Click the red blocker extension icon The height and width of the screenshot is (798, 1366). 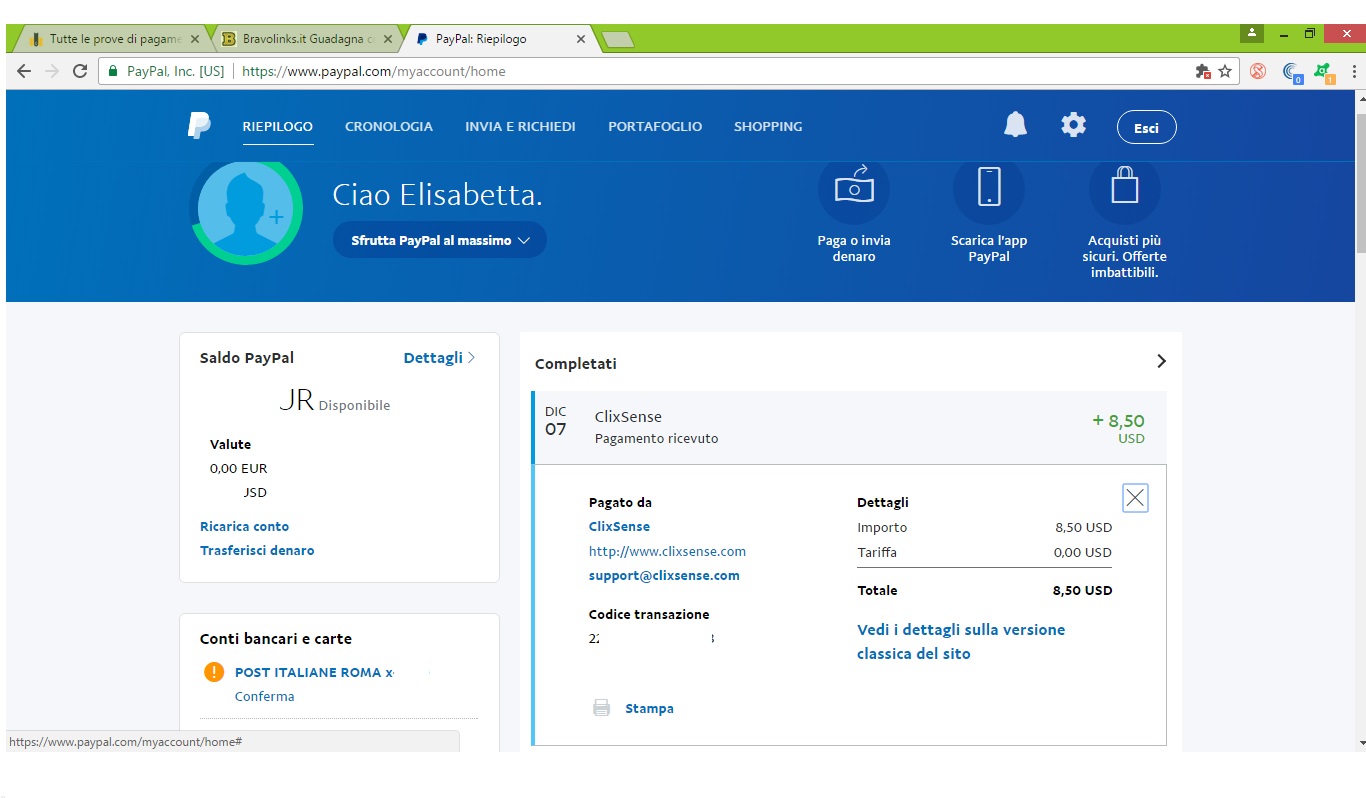(1258, 71)
